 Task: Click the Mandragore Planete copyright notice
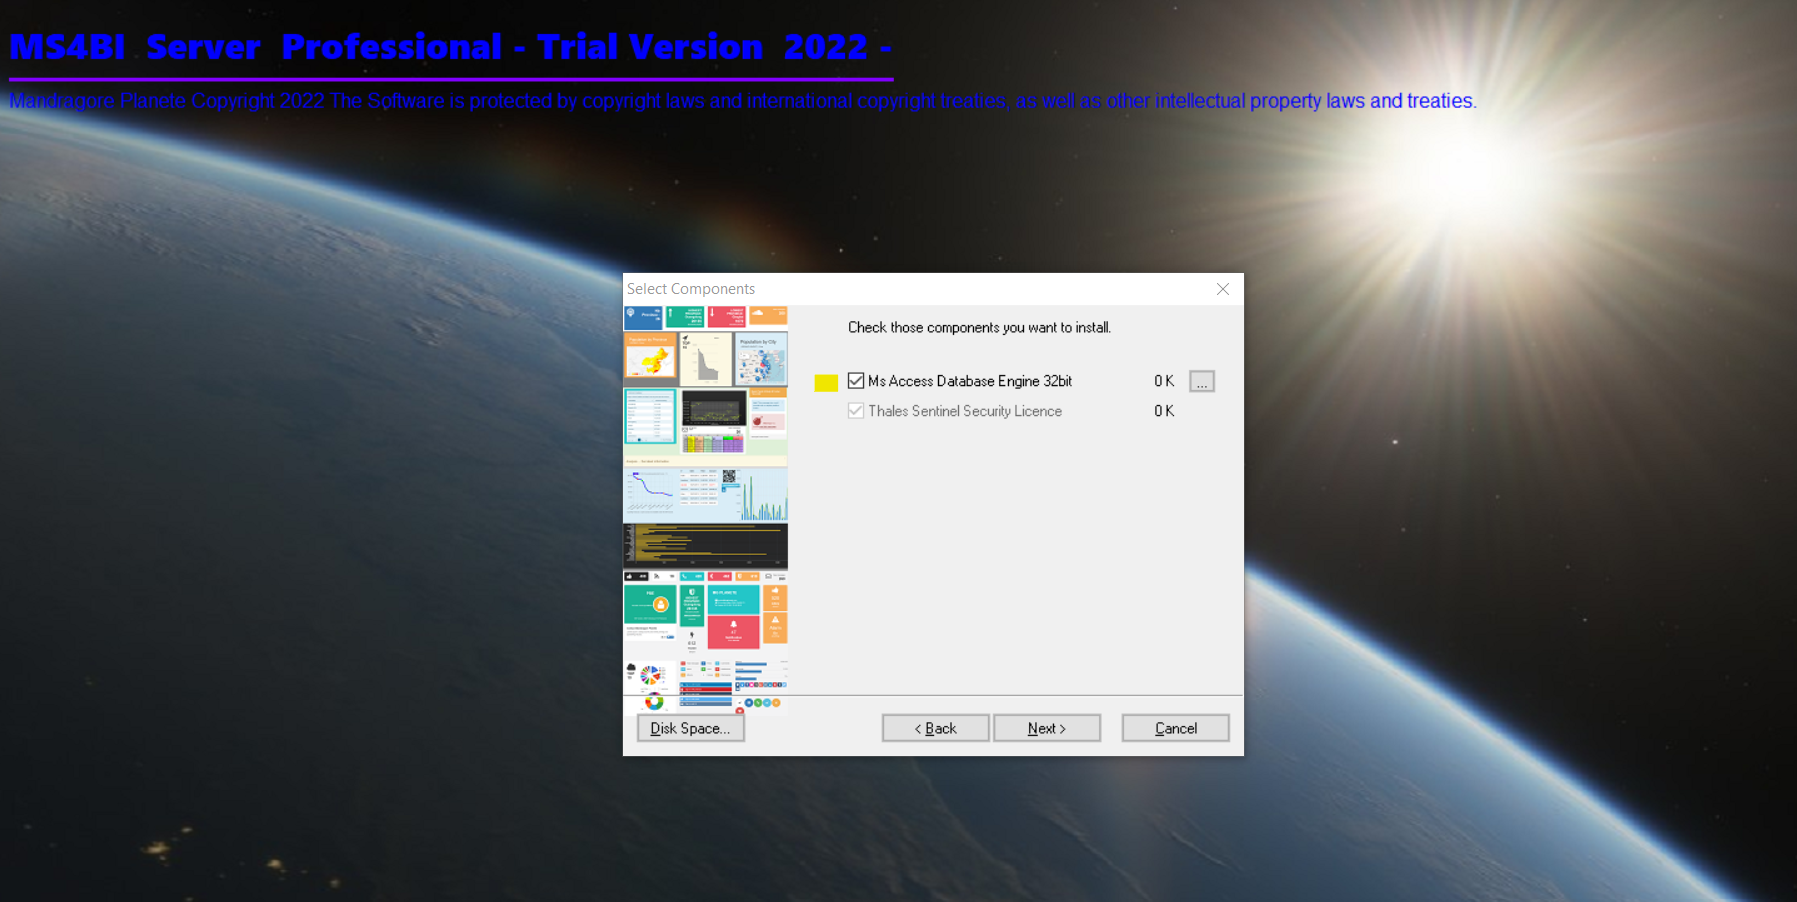pos(743,101)
